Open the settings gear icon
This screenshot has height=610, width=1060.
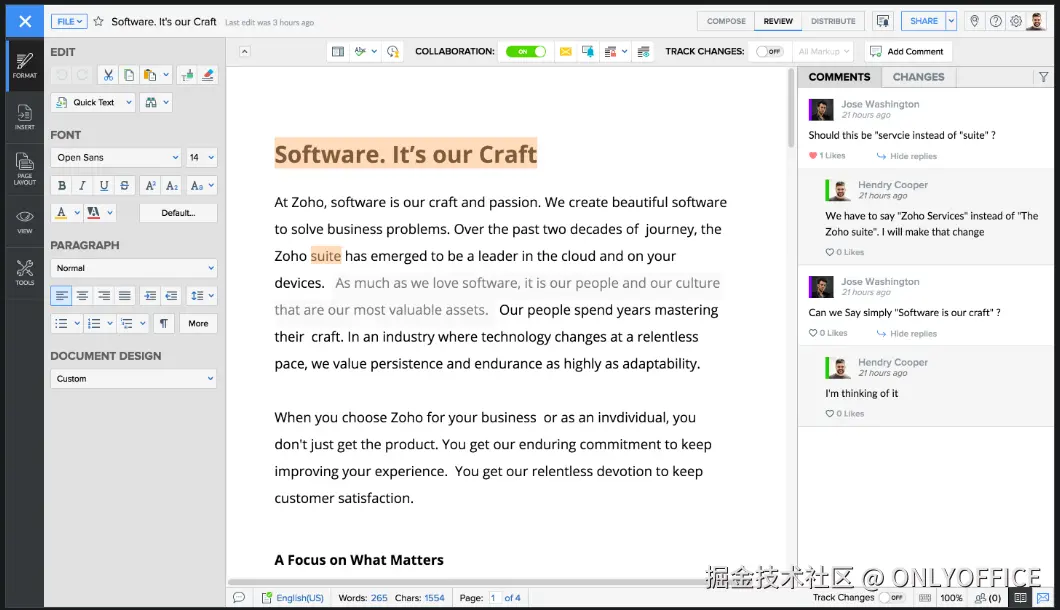pos(1016,21)
